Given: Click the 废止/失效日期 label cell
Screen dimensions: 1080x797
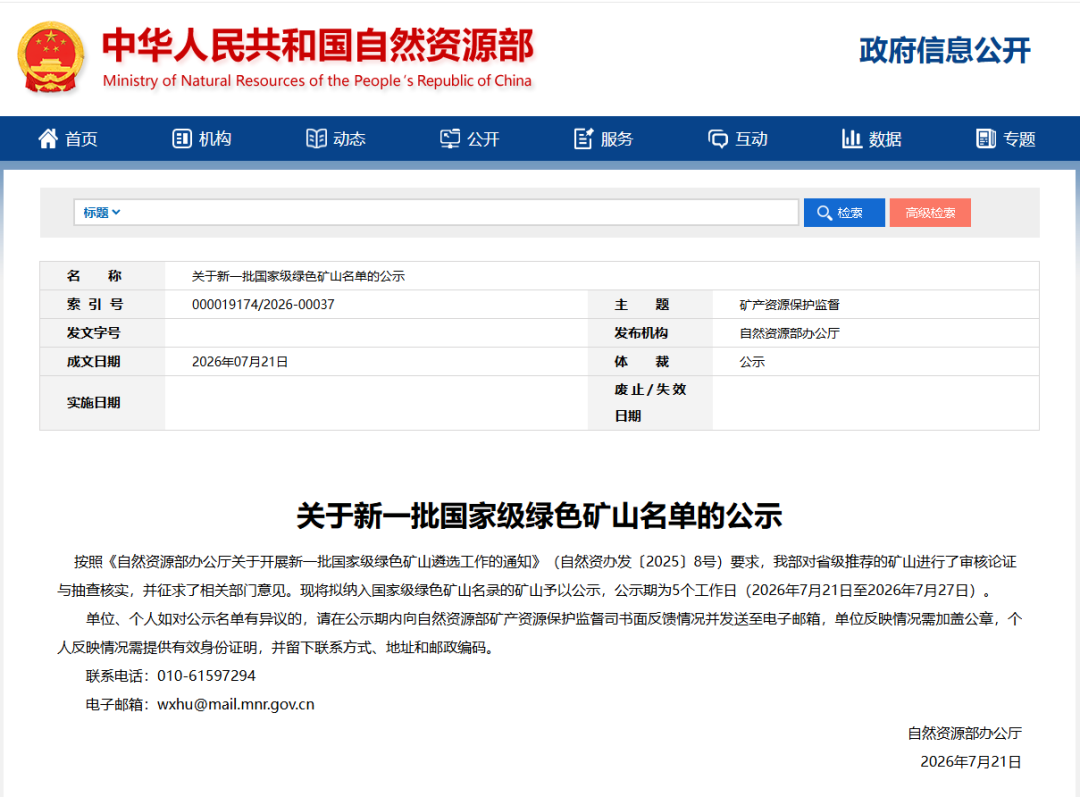Looking at the screenshot, I should [650, 403].
